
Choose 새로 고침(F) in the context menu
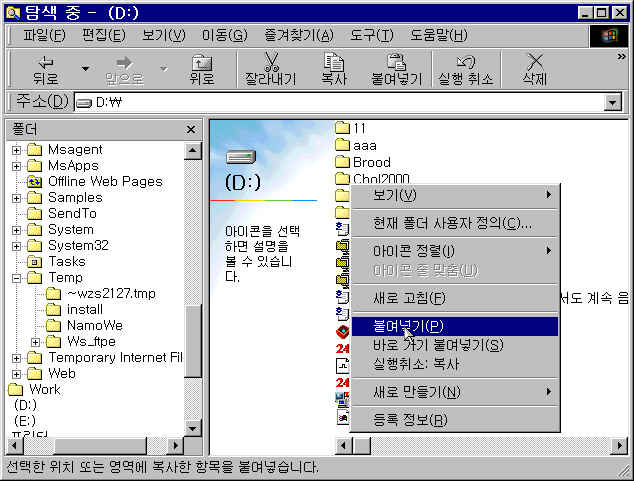(408, 298)
